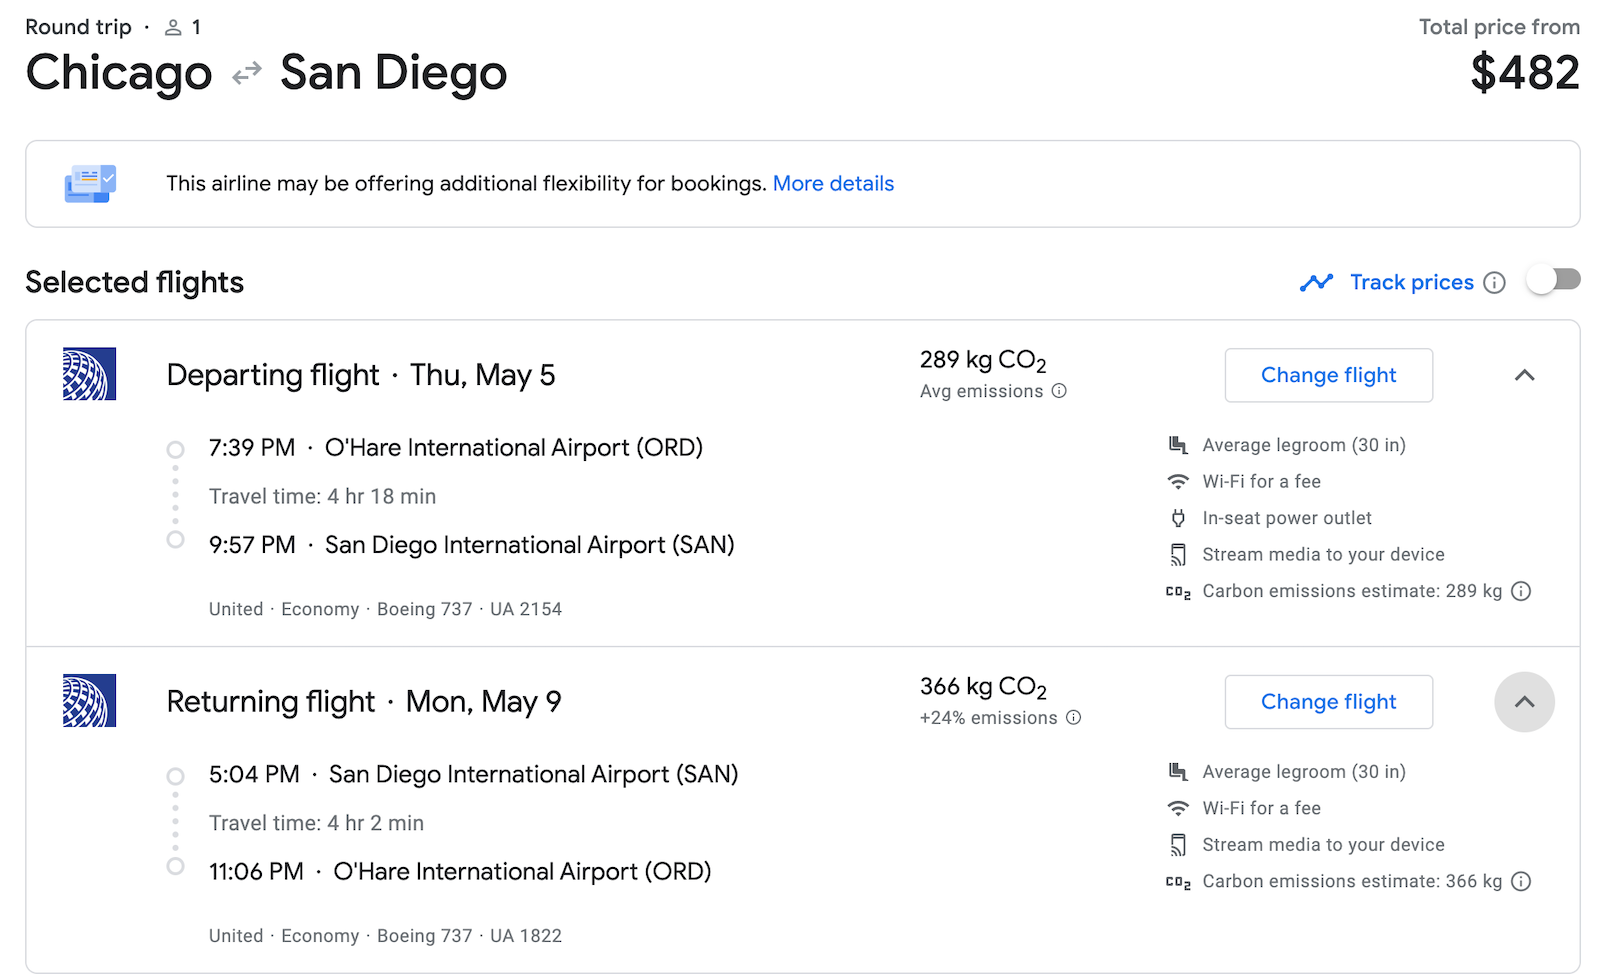Enable the Track prices toggle
Viewport: 1600px width, 974px height.
1552,281
